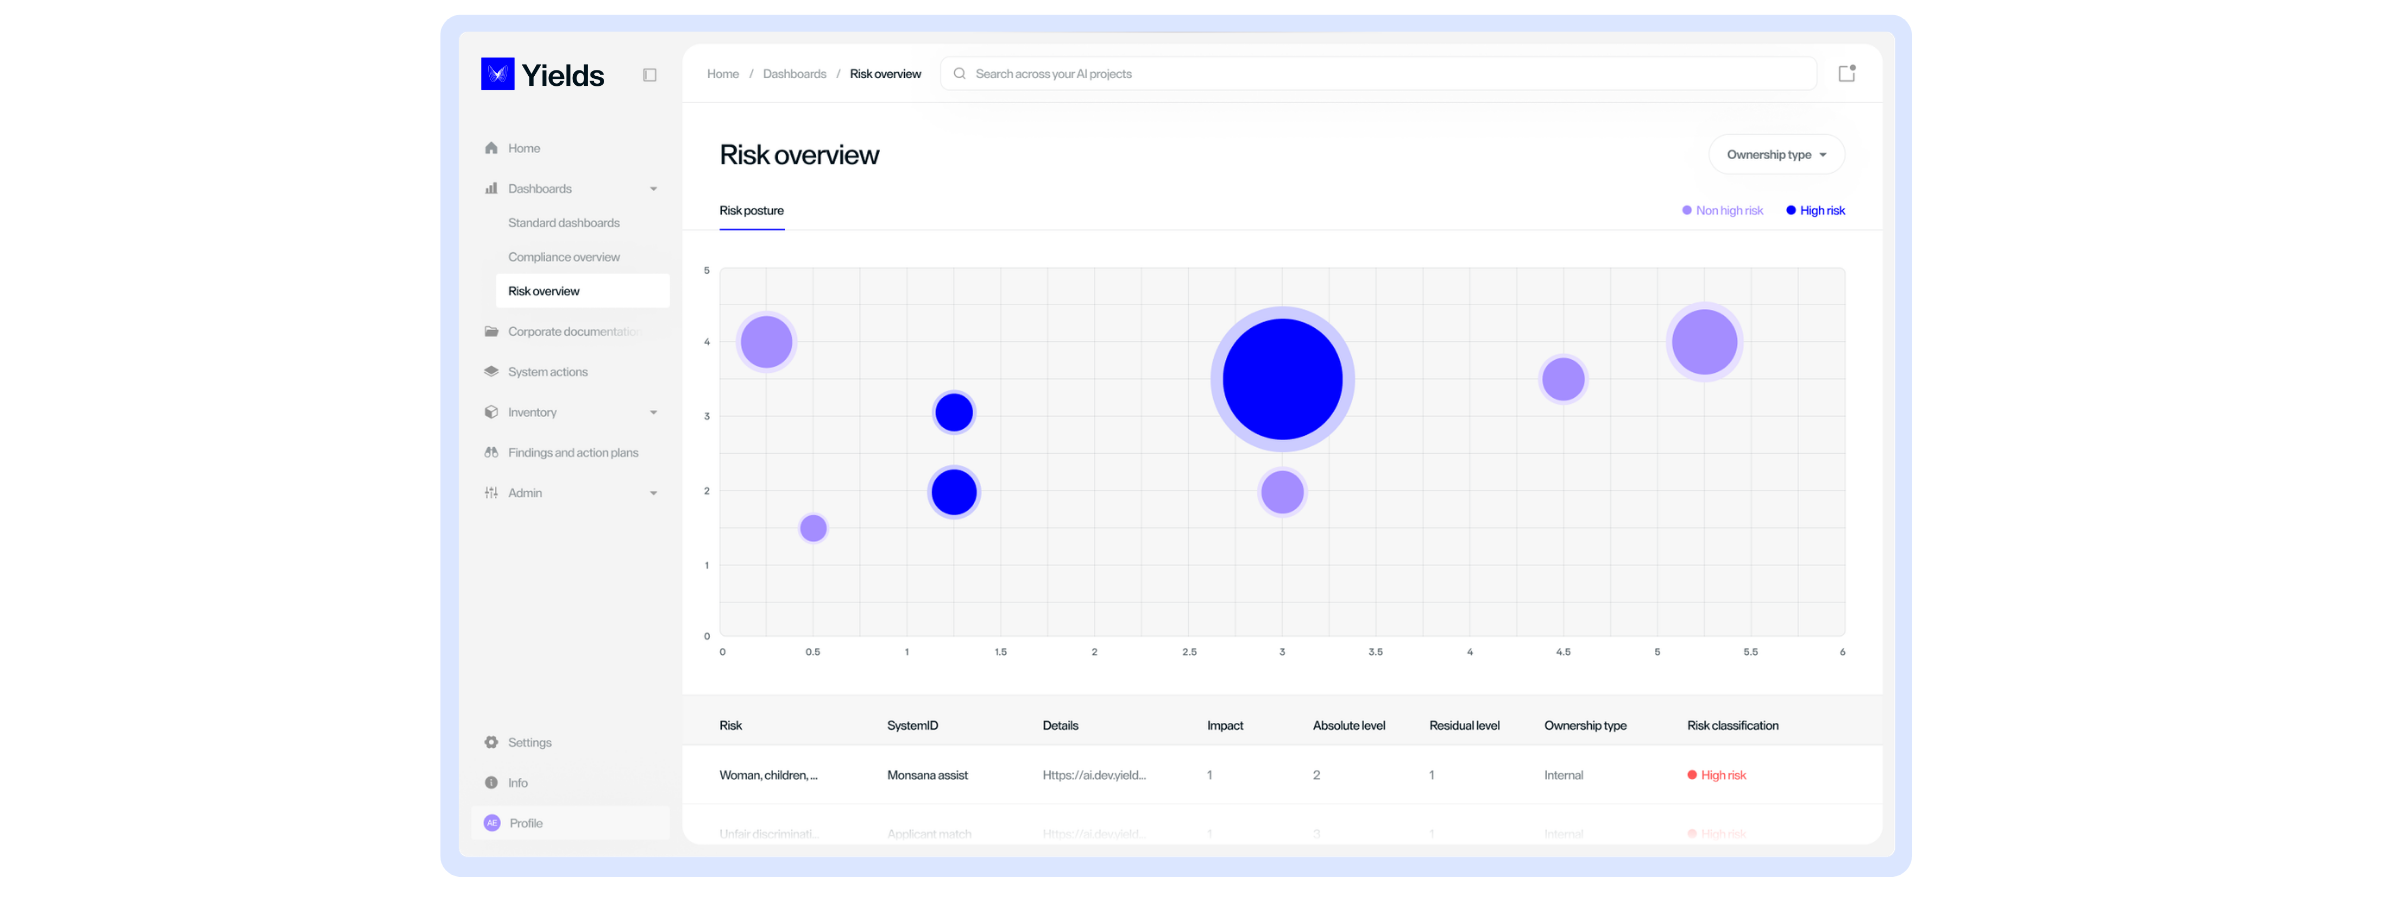Open Standard dashboards in the sidebar
This screenshot has height=900, width=2400.
(x=563, y=222)
